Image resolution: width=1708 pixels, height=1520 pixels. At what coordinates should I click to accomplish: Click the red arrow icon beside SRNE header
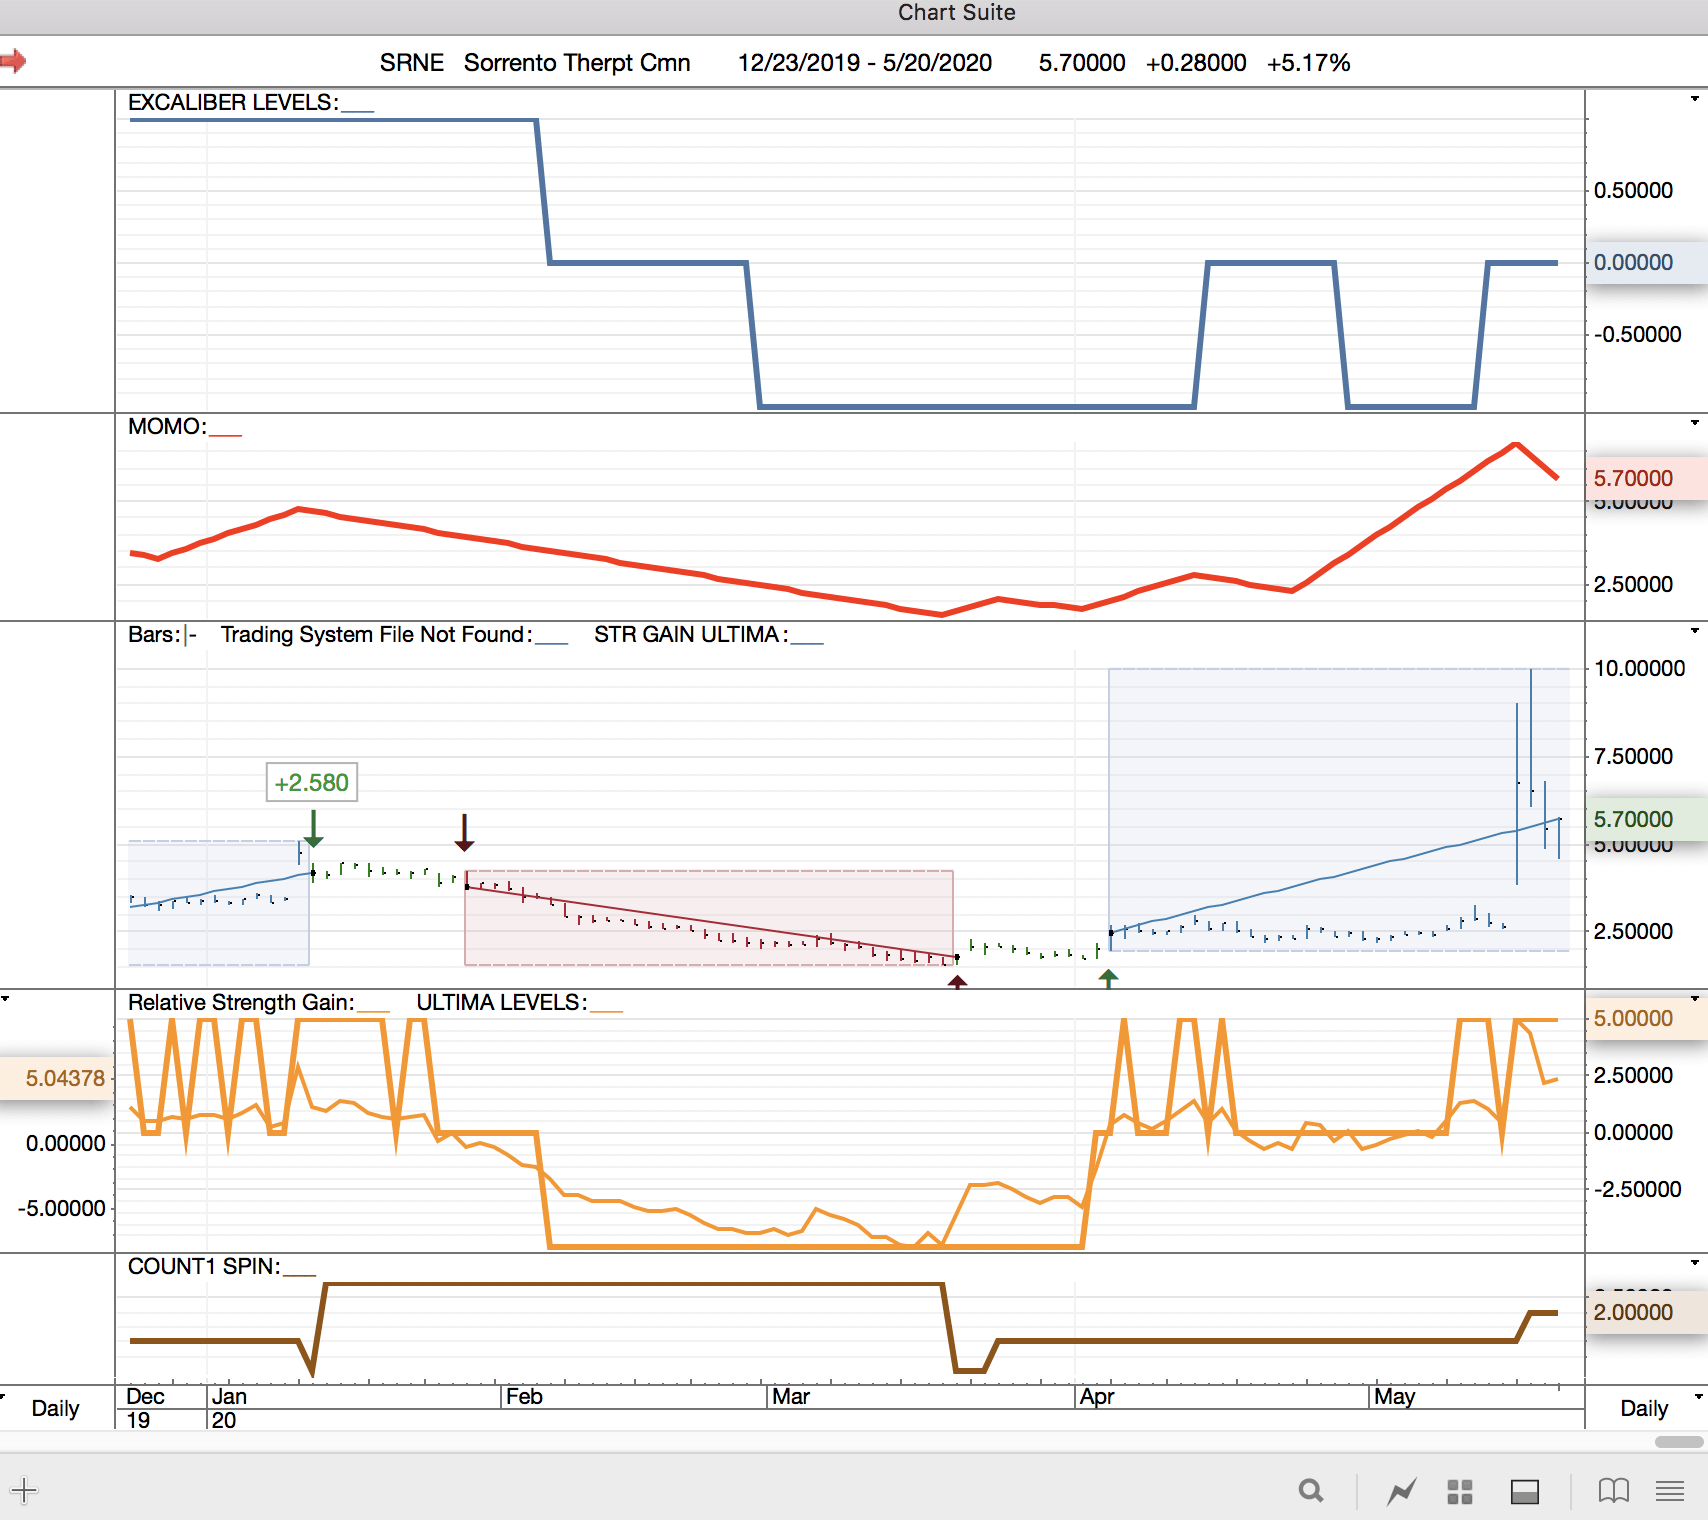pos(13,61)
